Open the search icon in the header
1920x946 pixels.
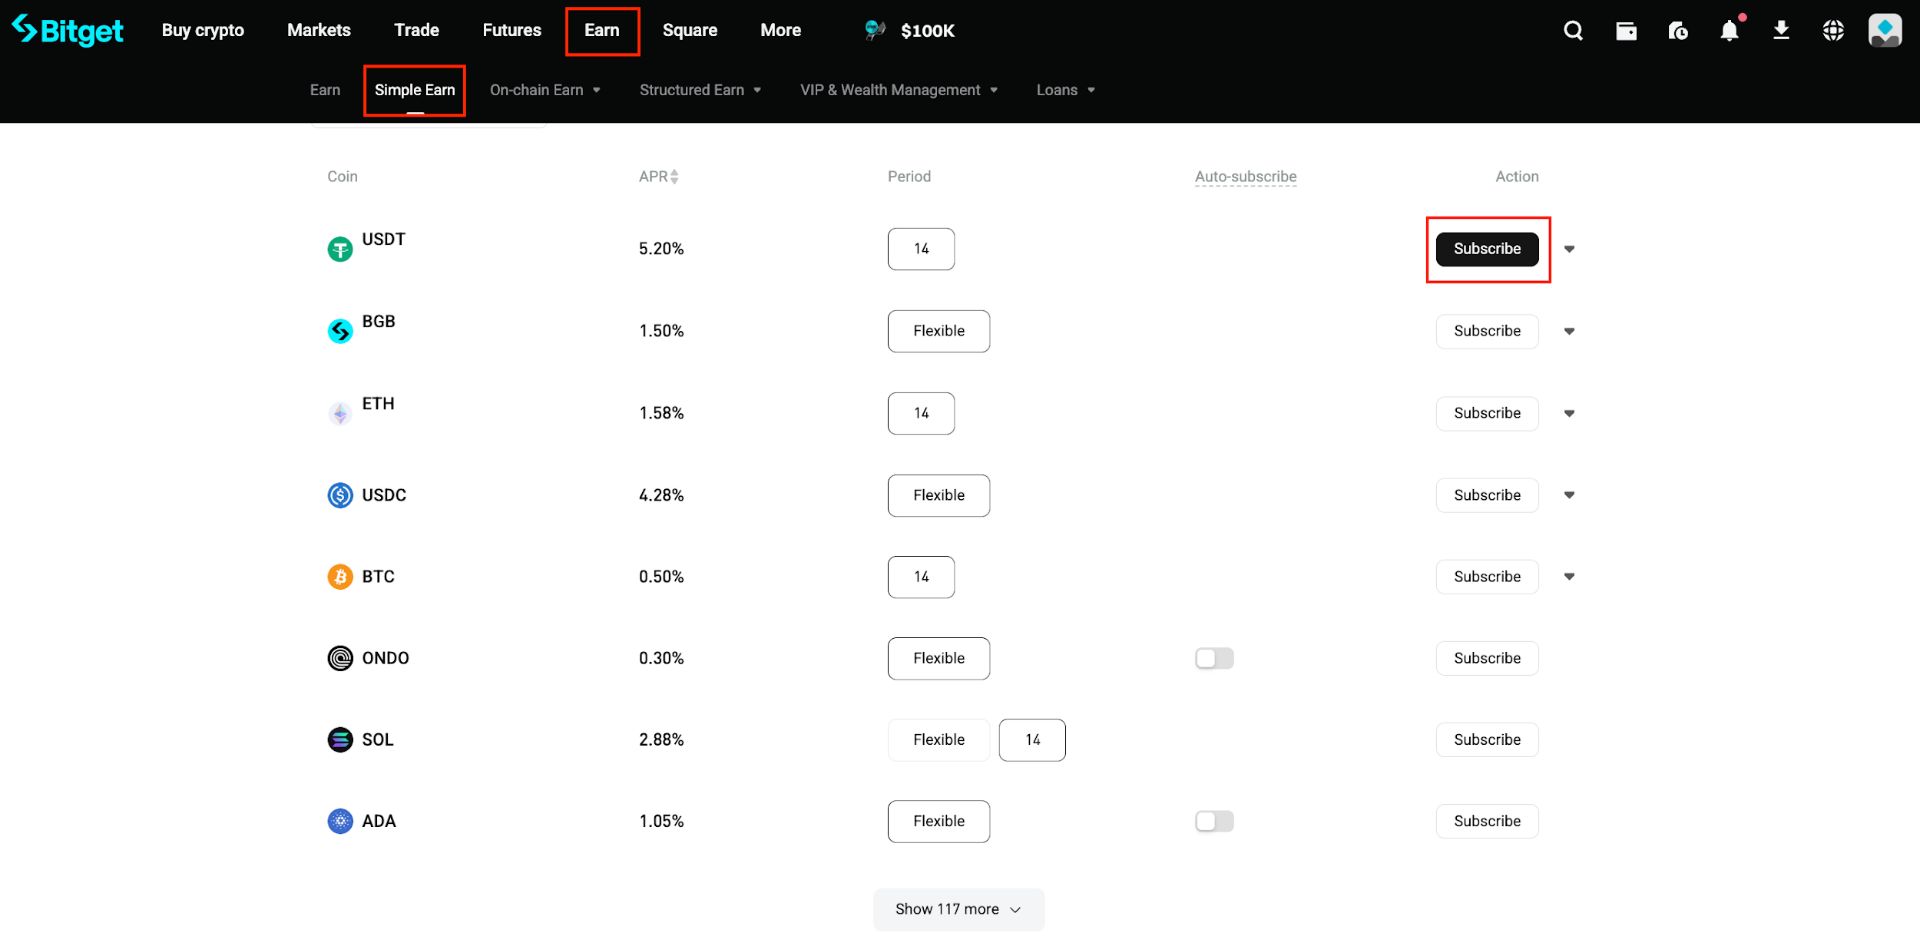click(1573, 31)
